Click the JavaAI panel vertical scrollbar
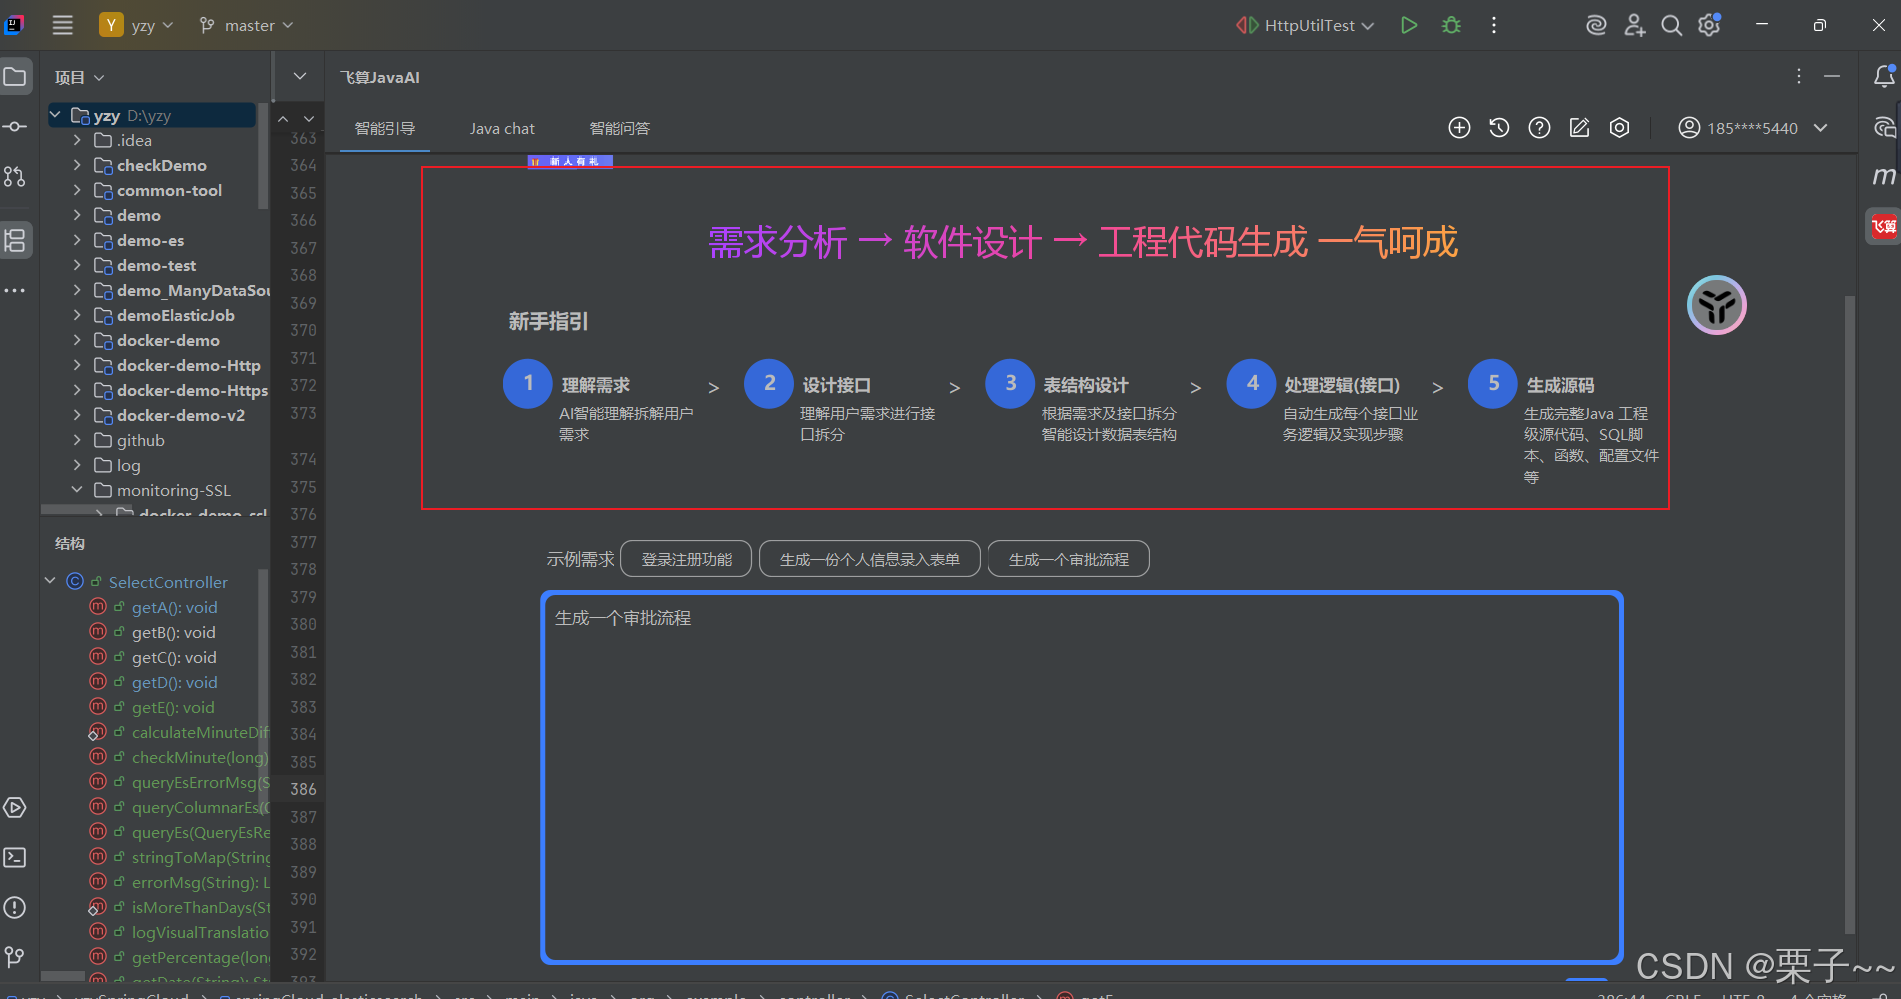The image size is (1901, 999). pyautogui.click(x=1850, y=614)
